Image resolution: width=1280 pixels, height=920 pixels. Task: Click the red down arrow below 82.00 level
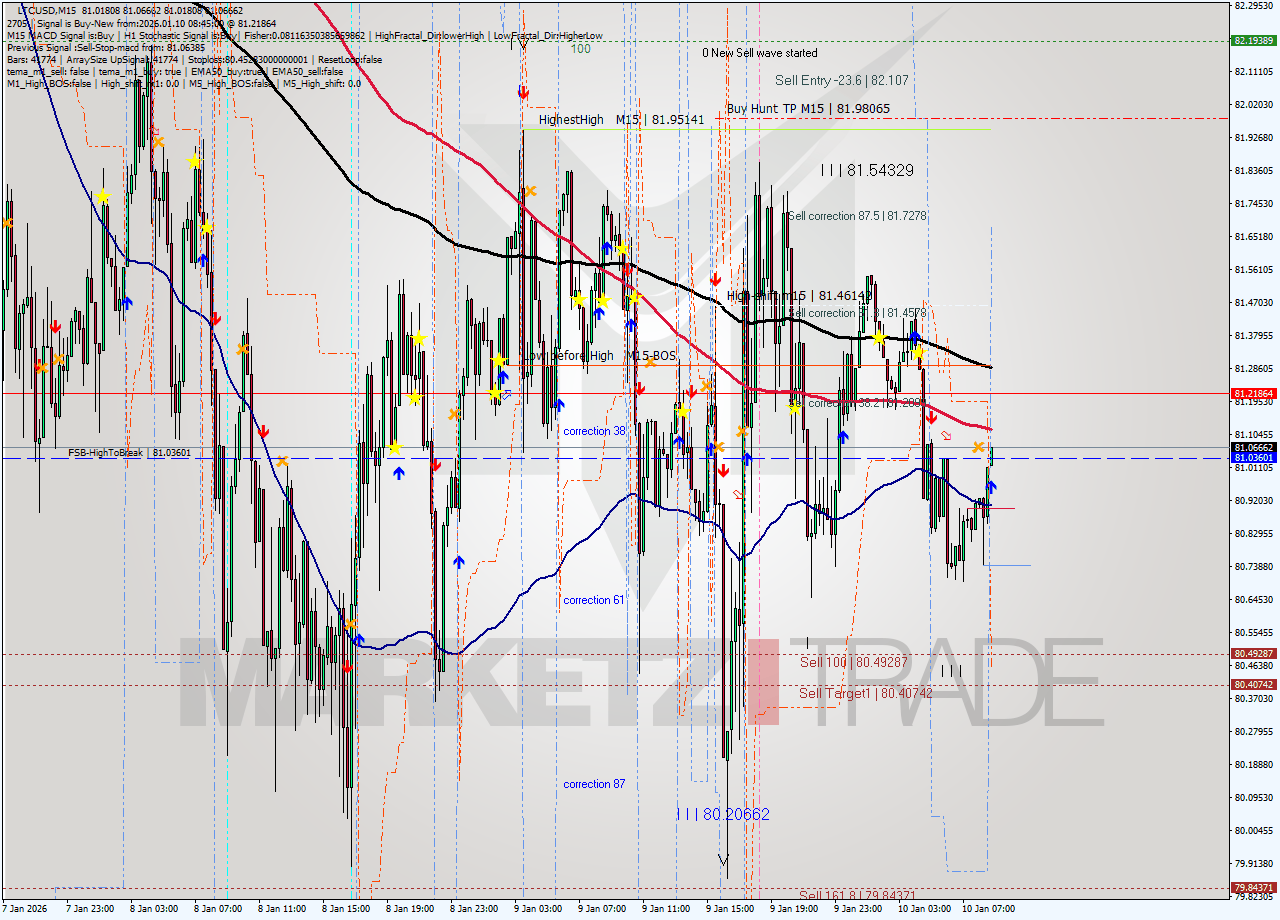(522, 91)
